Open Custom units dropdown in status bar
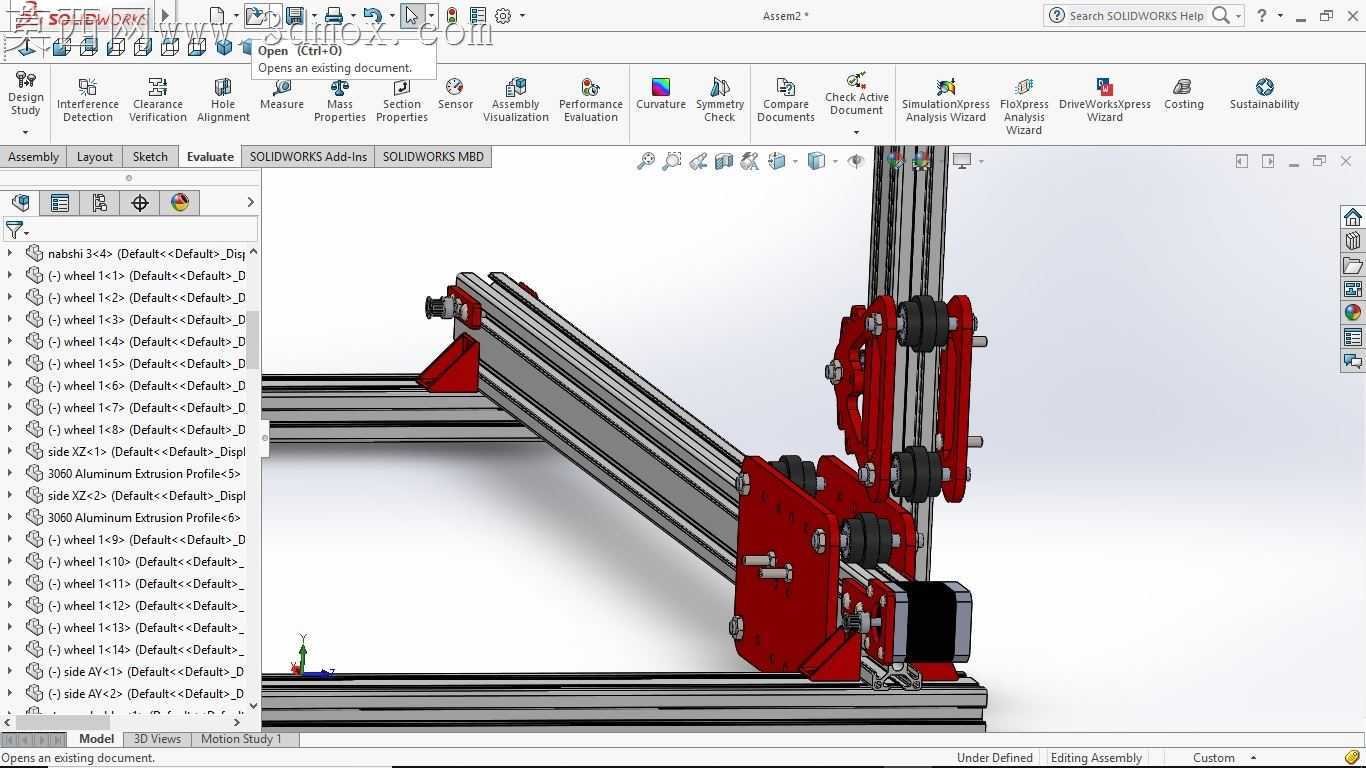The height and width of the screenshot is (768, 1366). 1253,758
